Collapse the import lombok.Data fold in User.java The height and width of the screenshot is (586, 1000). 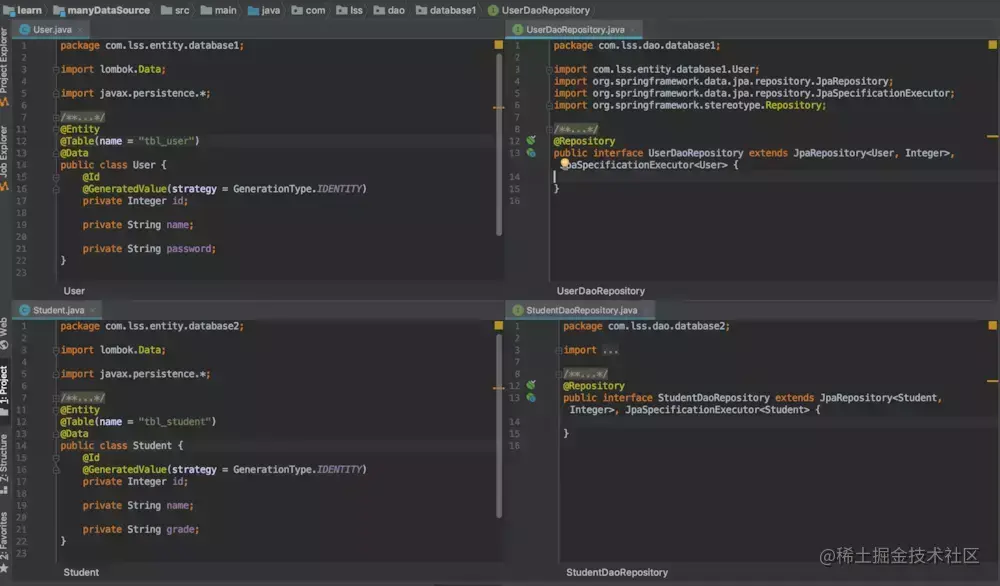[x=55, y=70]
